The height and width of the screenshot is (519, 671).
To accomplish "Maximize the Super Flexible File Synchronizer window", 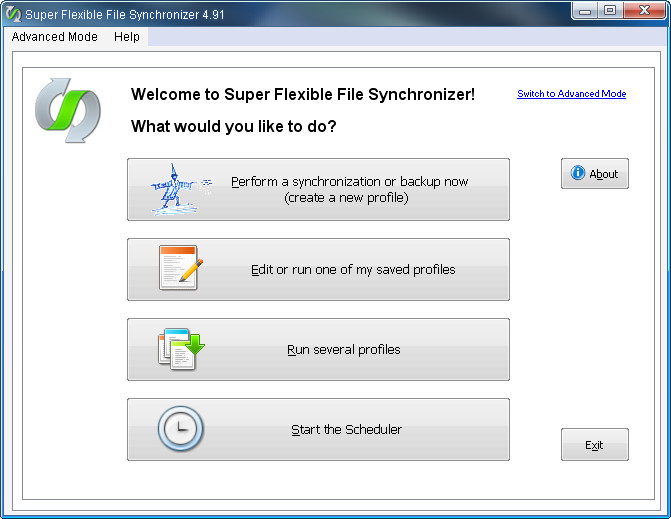I will pos(610,11).
